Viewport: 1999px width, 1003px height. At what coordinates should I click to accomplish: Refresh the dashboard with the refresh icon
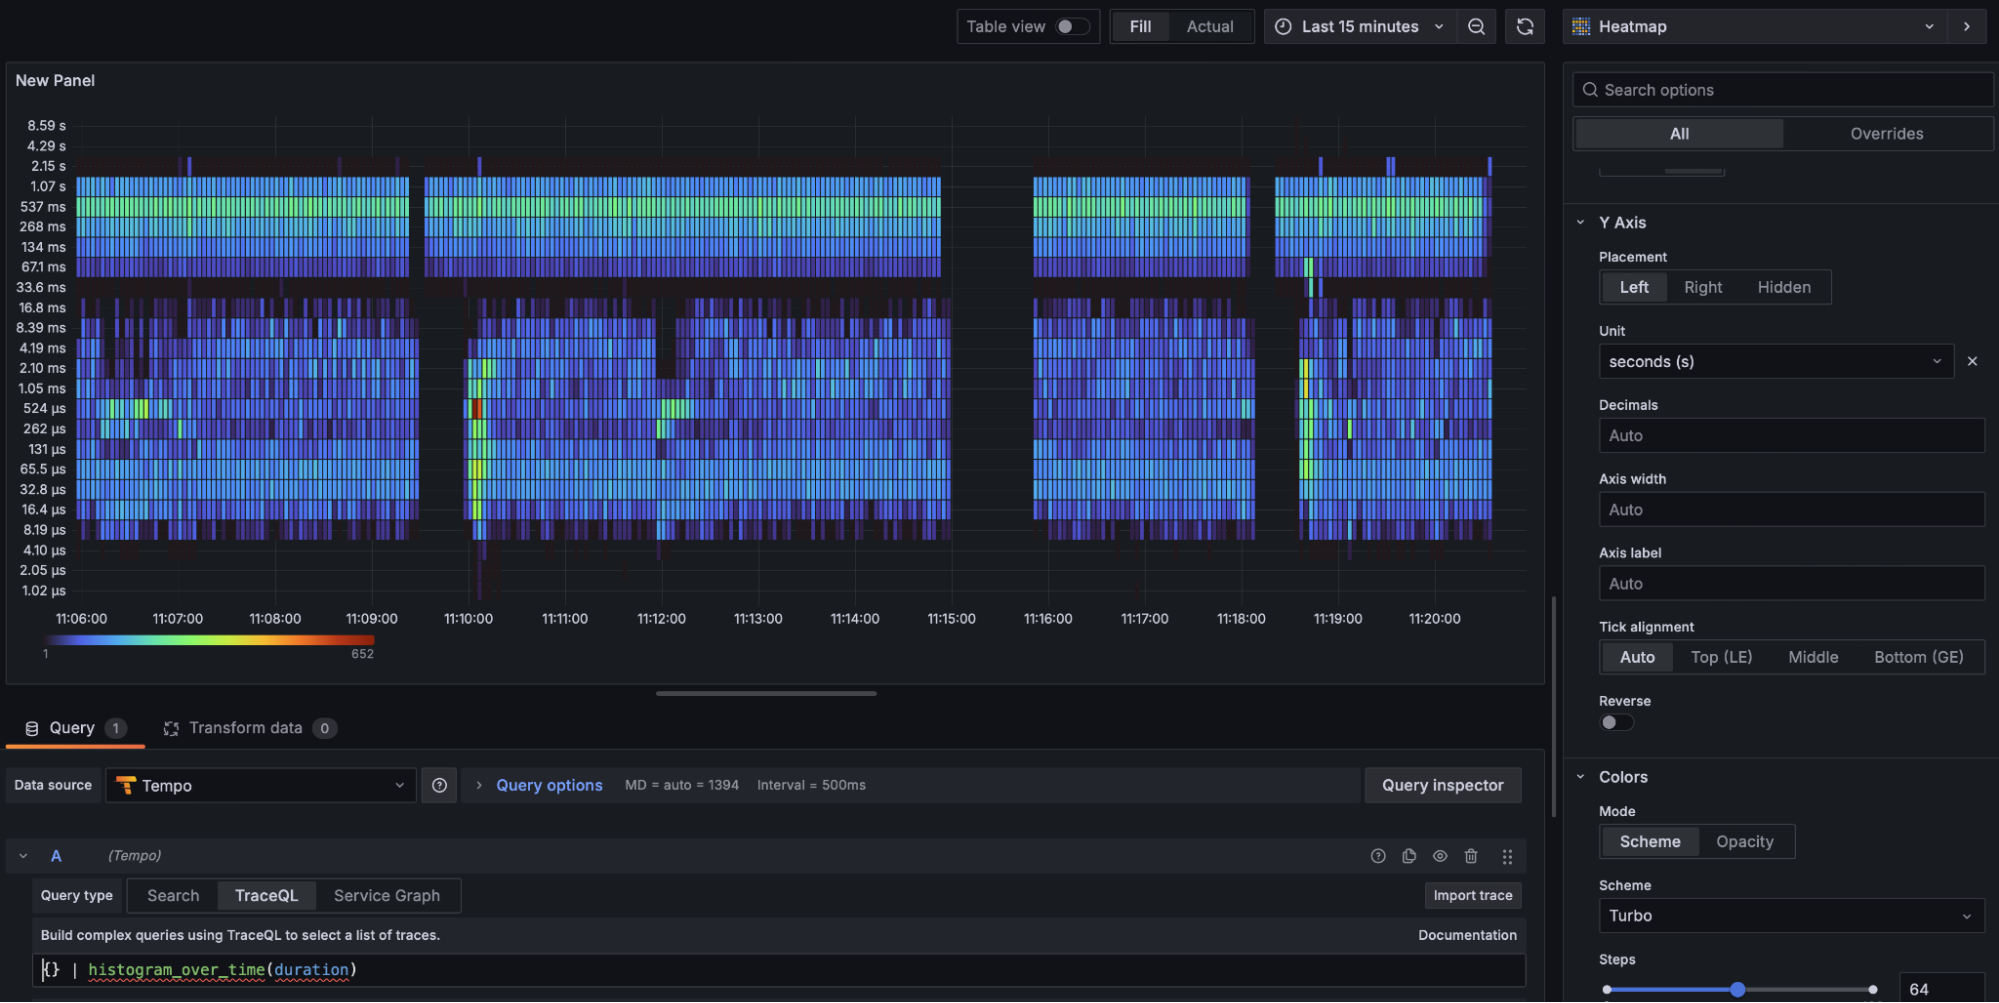point(1524,27)
